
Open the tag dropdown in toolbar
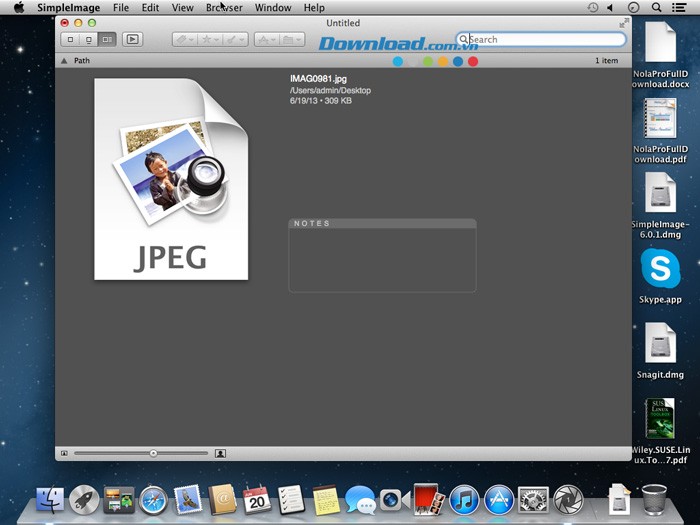tap(184, 40)
